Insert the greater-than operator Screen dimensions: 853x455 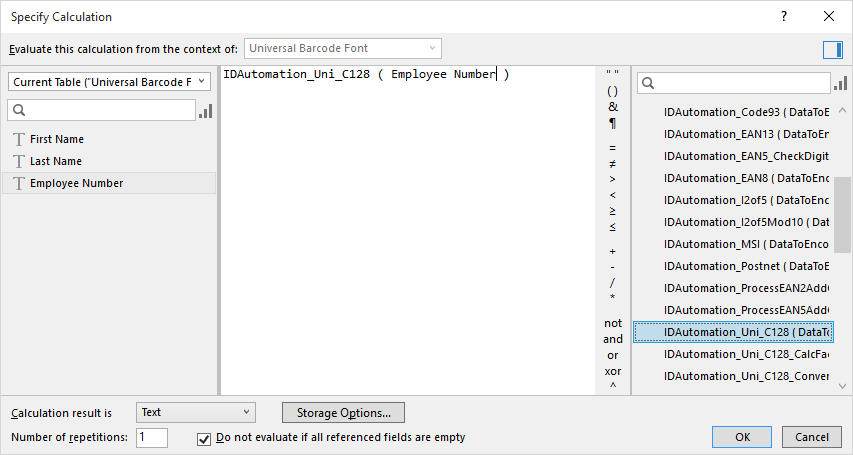coord(613,180)
